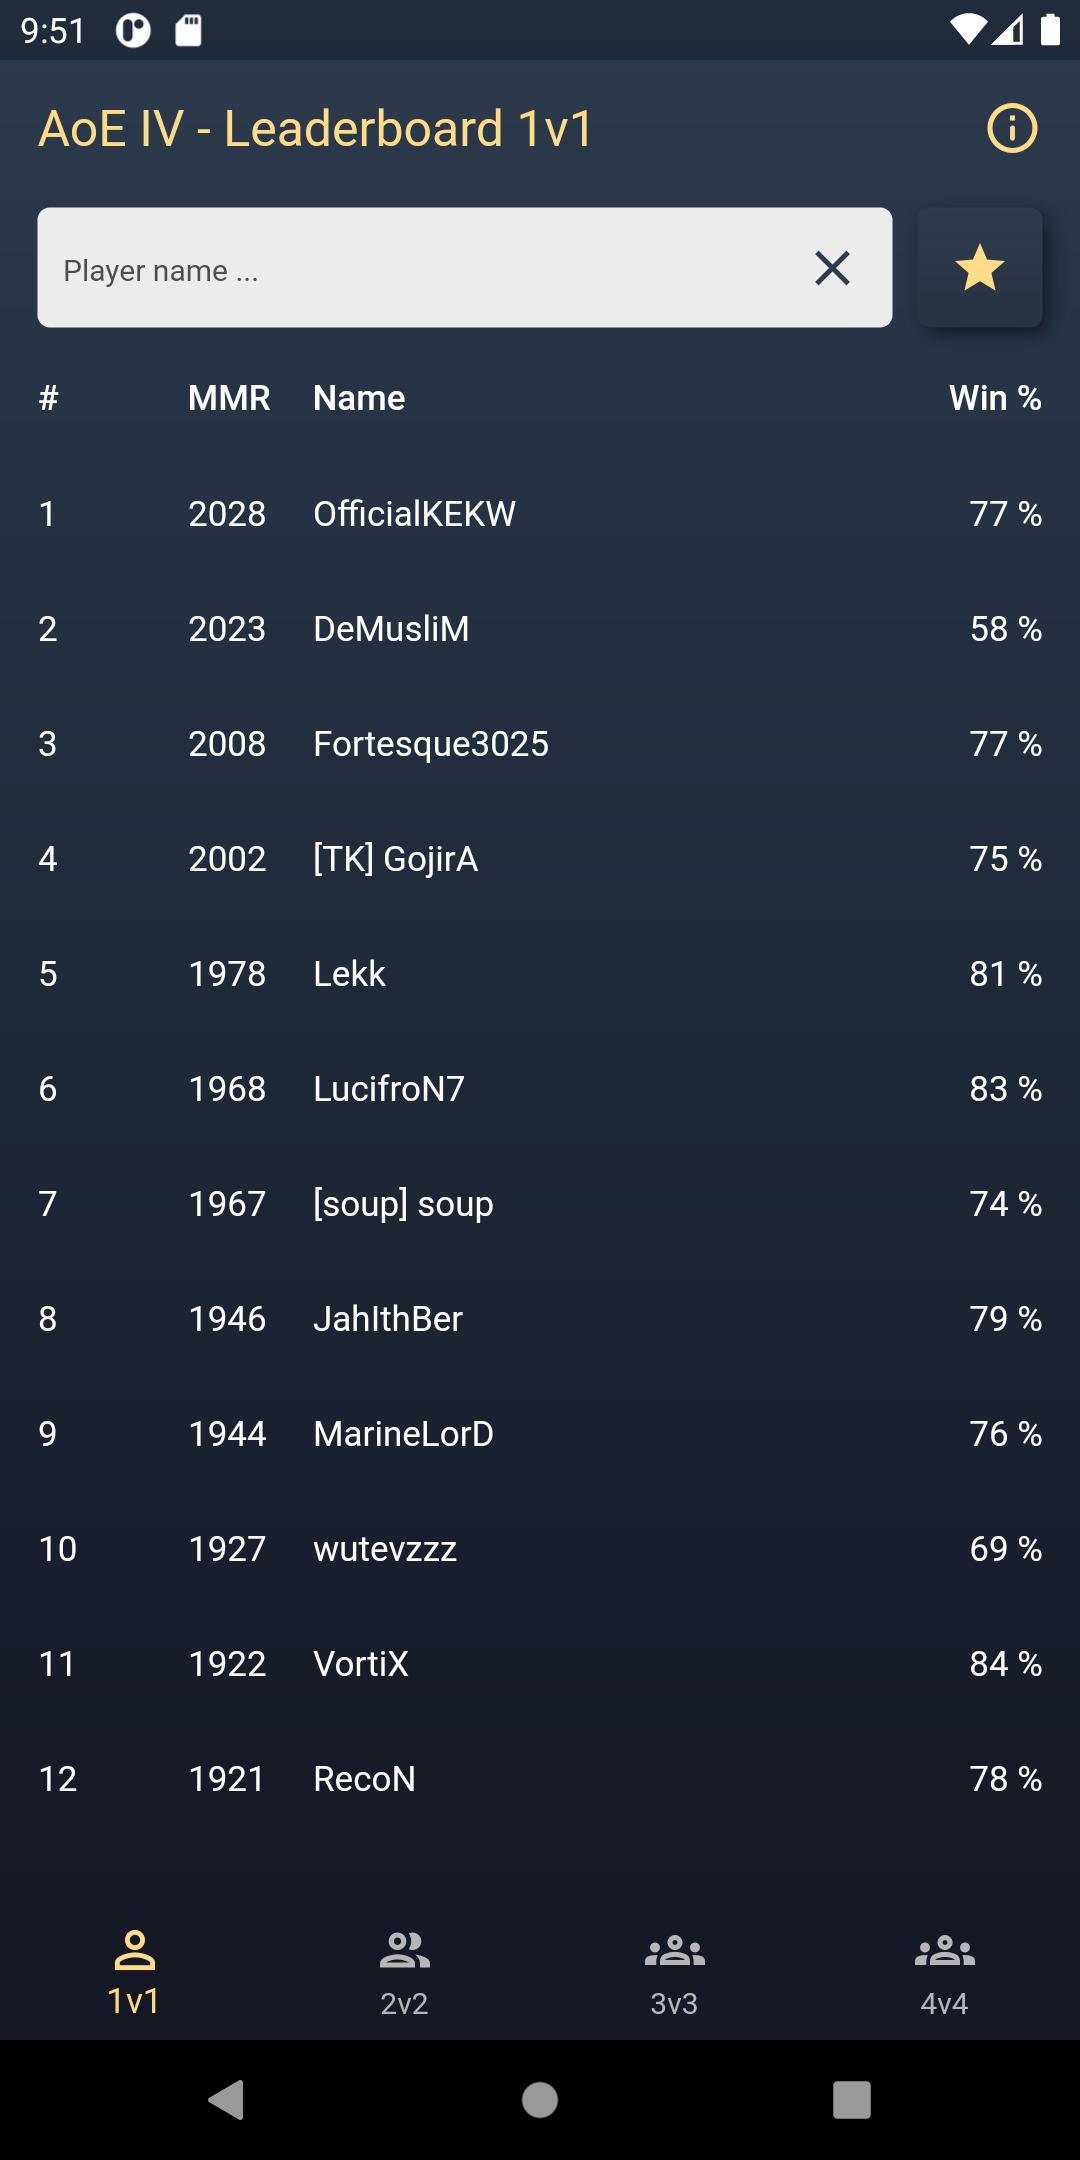Switch to the 3v3 leaderboard tab
Screen dimensions: 1080x2160
(675, 1972)
